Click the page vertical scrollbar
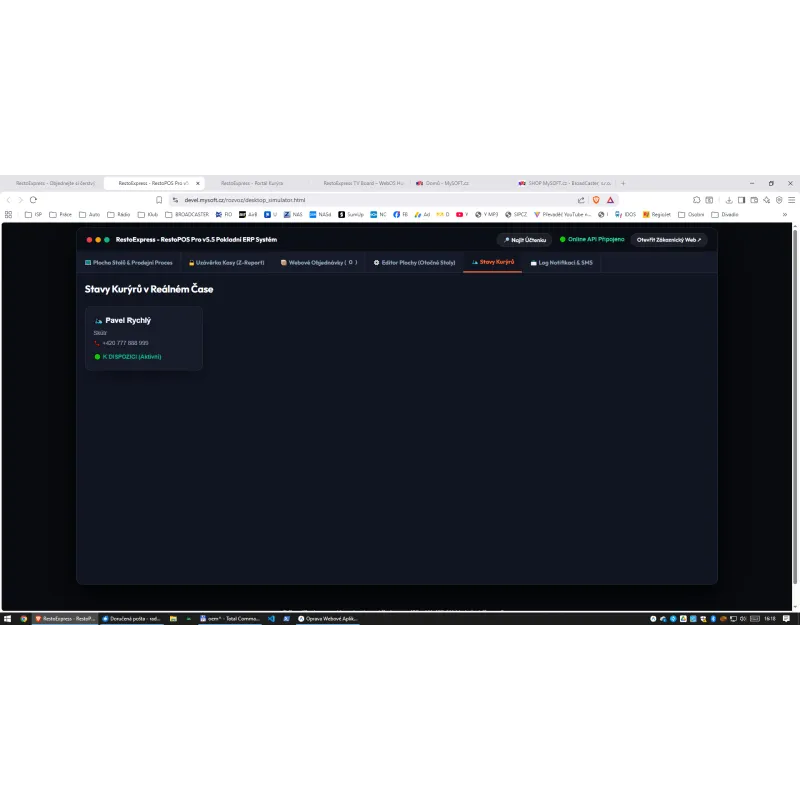The width and height of the screenshot is (800, 800). click(x=795, y=407)
